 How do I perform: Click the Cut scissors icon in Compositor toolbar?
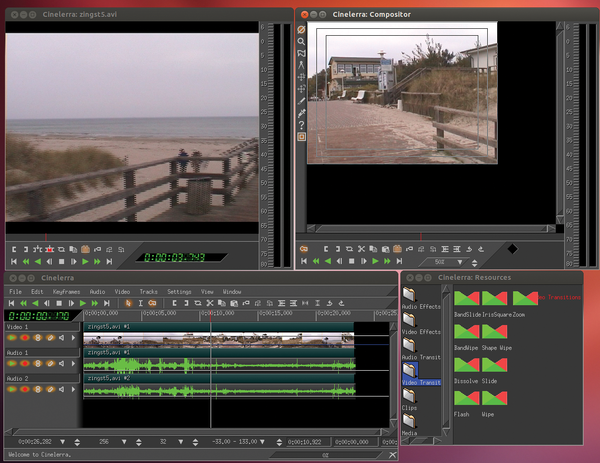coord(361,249)
